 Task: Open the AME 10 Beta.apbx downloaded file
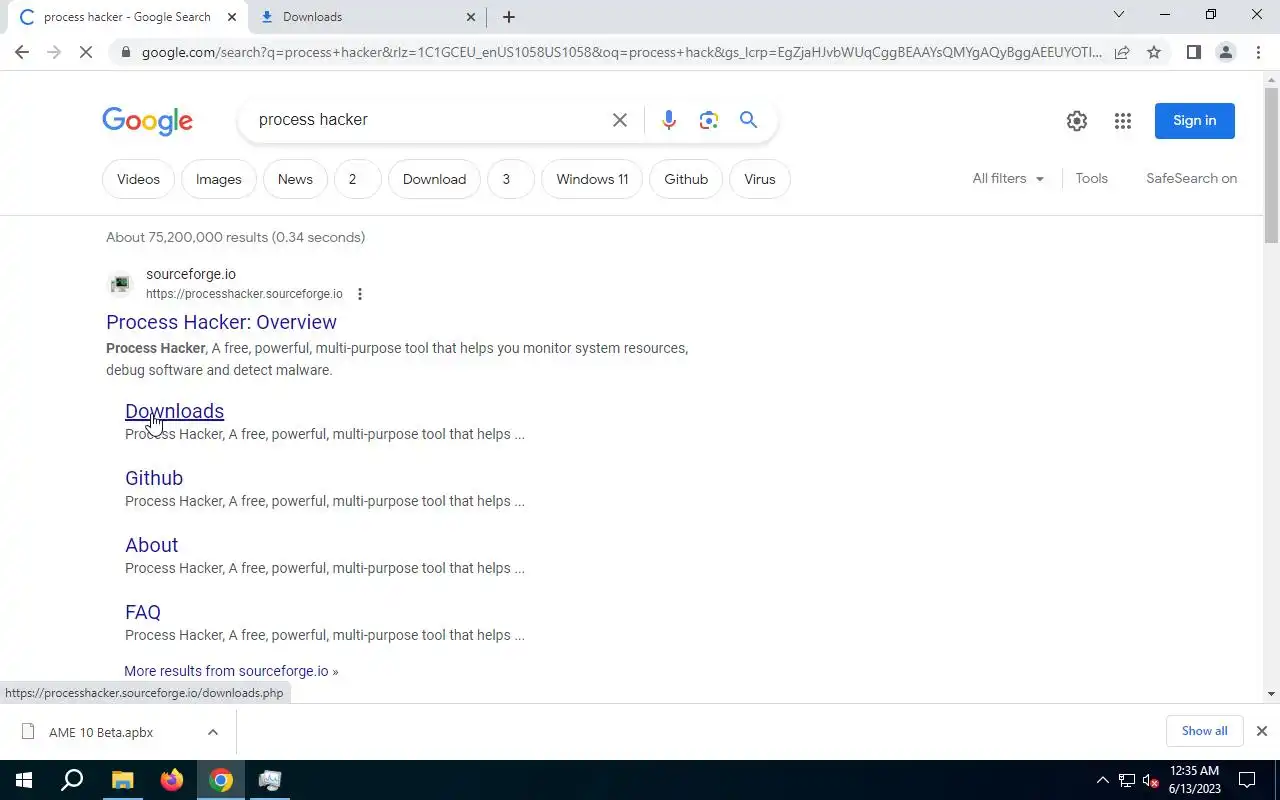(100, 732)
